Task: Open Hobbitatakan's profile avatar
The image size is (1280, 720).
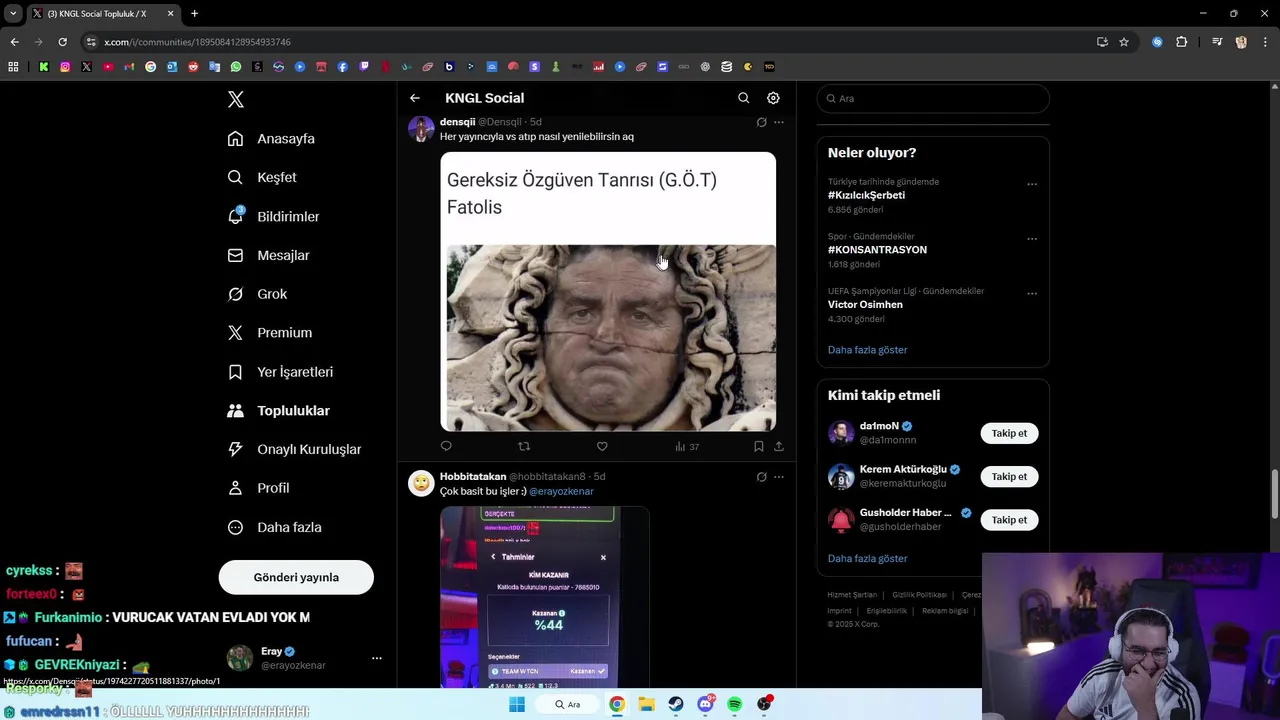Action: pos(421,483)
